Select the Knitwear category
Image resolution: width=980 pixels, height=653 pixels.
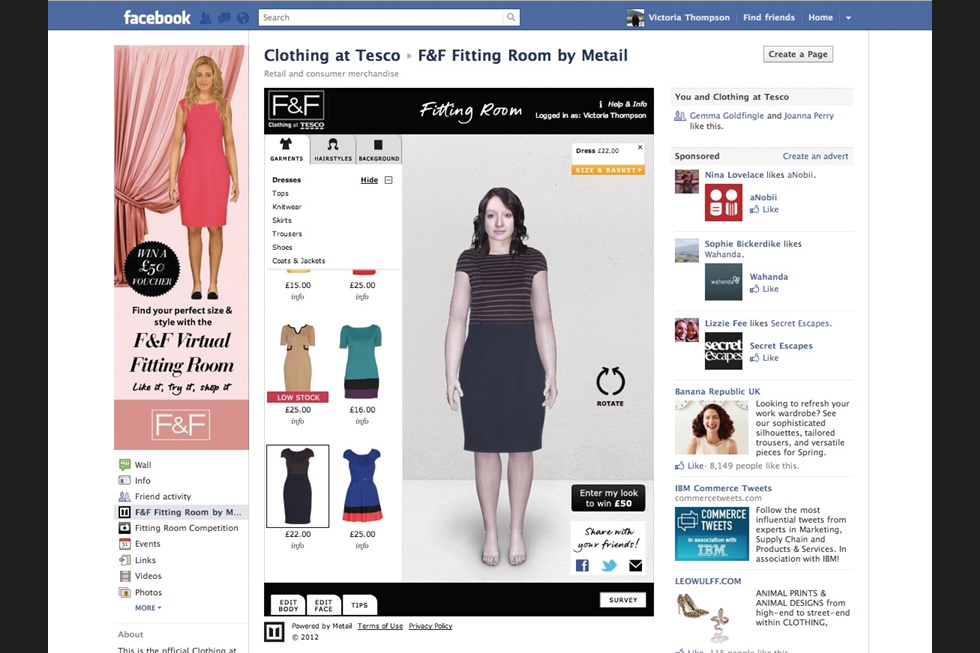[x=287, y=207]
